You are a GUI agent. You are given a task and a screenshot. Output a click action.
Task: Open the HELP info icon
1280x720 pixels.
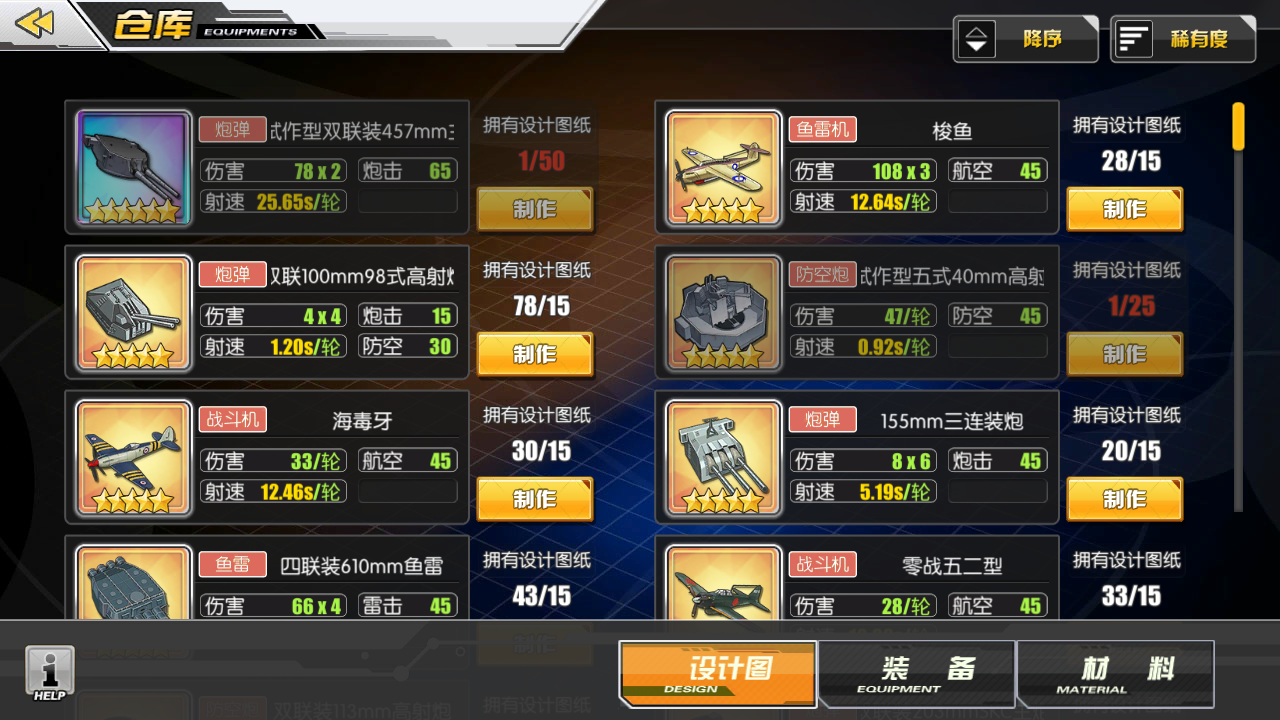50,673
